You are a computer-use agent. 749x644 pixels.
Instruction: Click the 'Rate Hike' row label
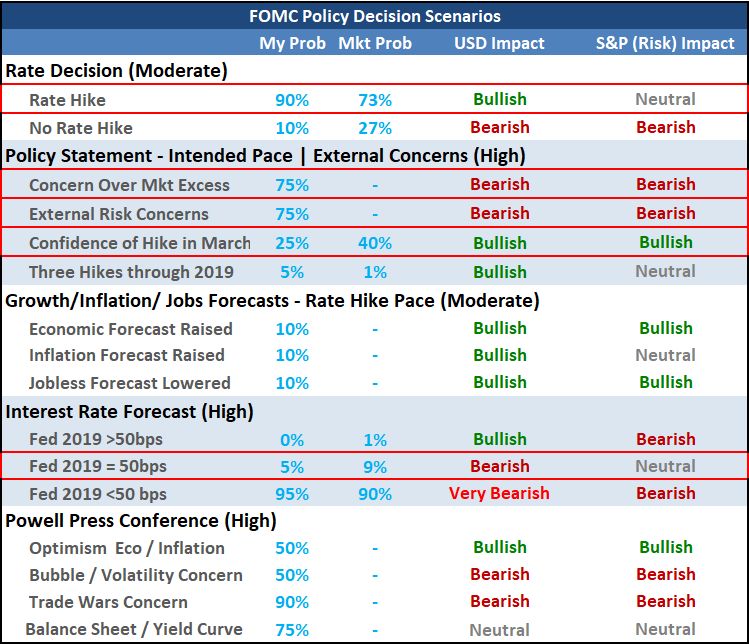(x=67, y=100)
